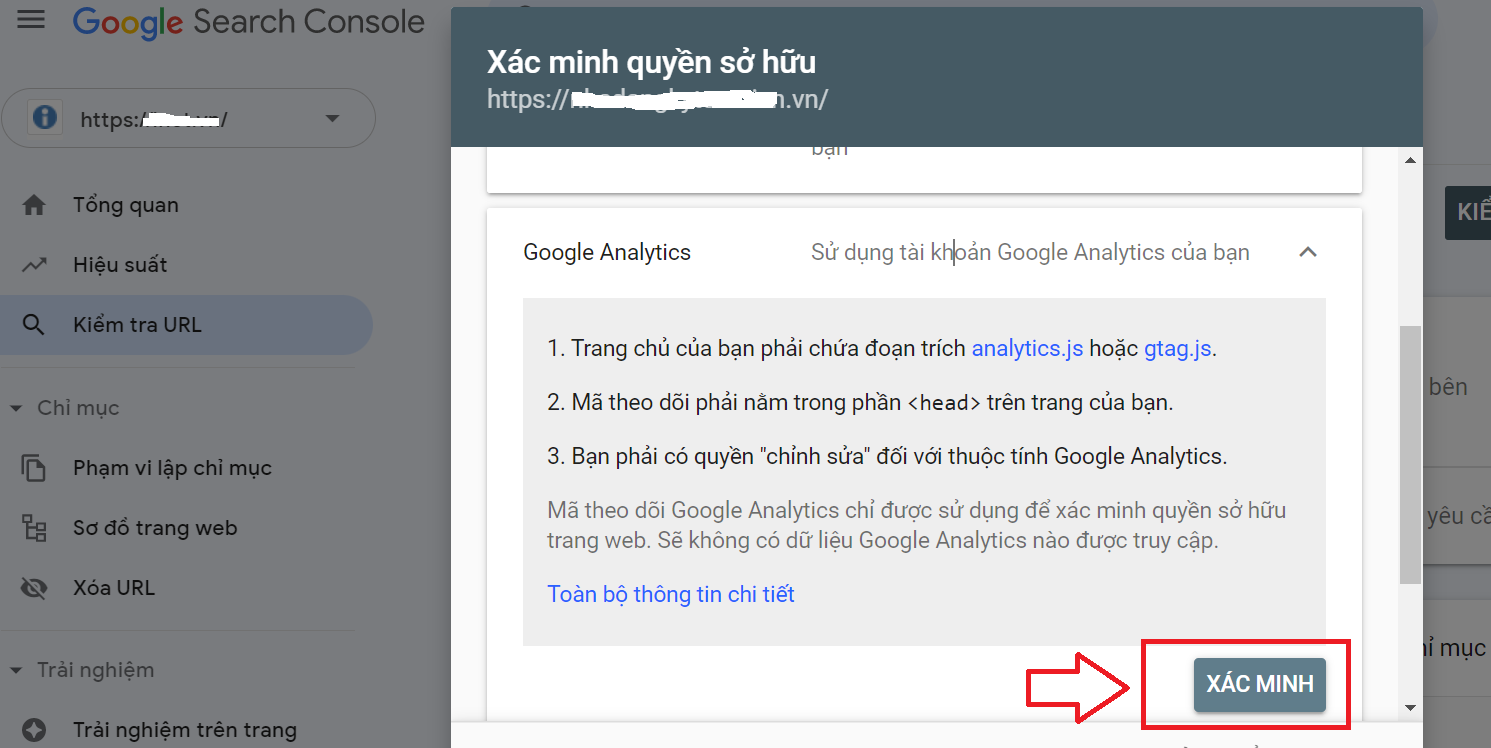Image resolution: width=1491 pixels, height=748 pixels.
Task: Click the Phạm vi lập chỉ mục pages icon
Action: [x=34, y=468]
